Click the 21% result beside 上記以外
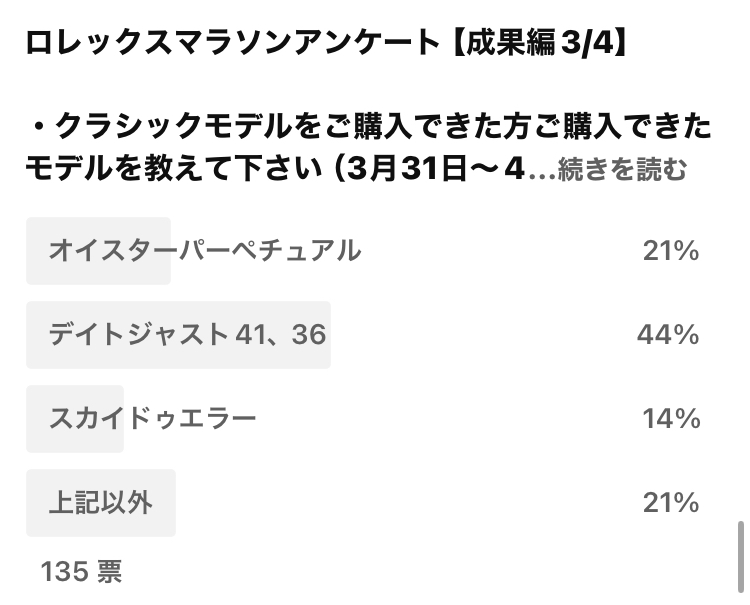 click(671, 503)
